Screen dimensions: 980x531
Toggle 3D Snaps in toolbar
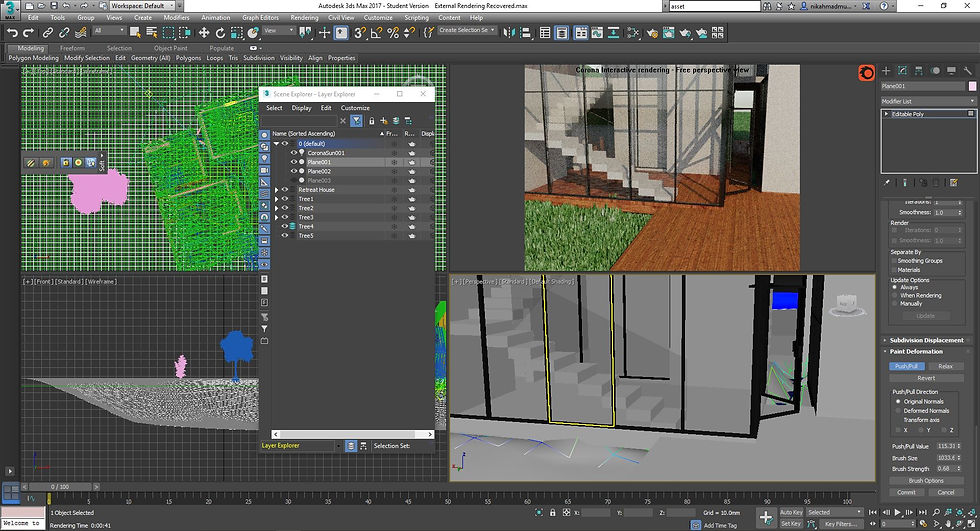click(359, 32)
